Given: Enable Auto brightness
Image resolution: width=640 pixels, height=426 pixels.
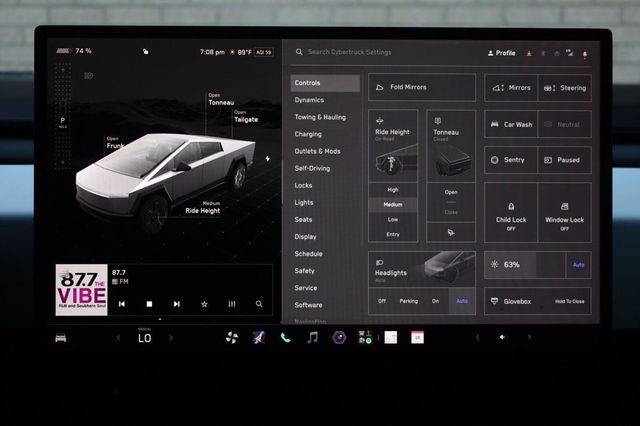Looking at the screenshot, I should pos(579,265).
